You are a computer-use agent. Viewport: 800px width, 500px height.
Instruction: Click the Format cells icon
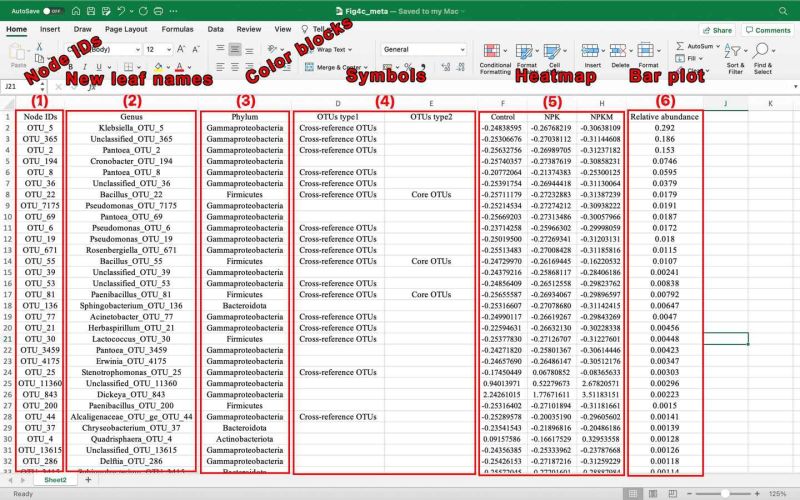pos(645,51)
